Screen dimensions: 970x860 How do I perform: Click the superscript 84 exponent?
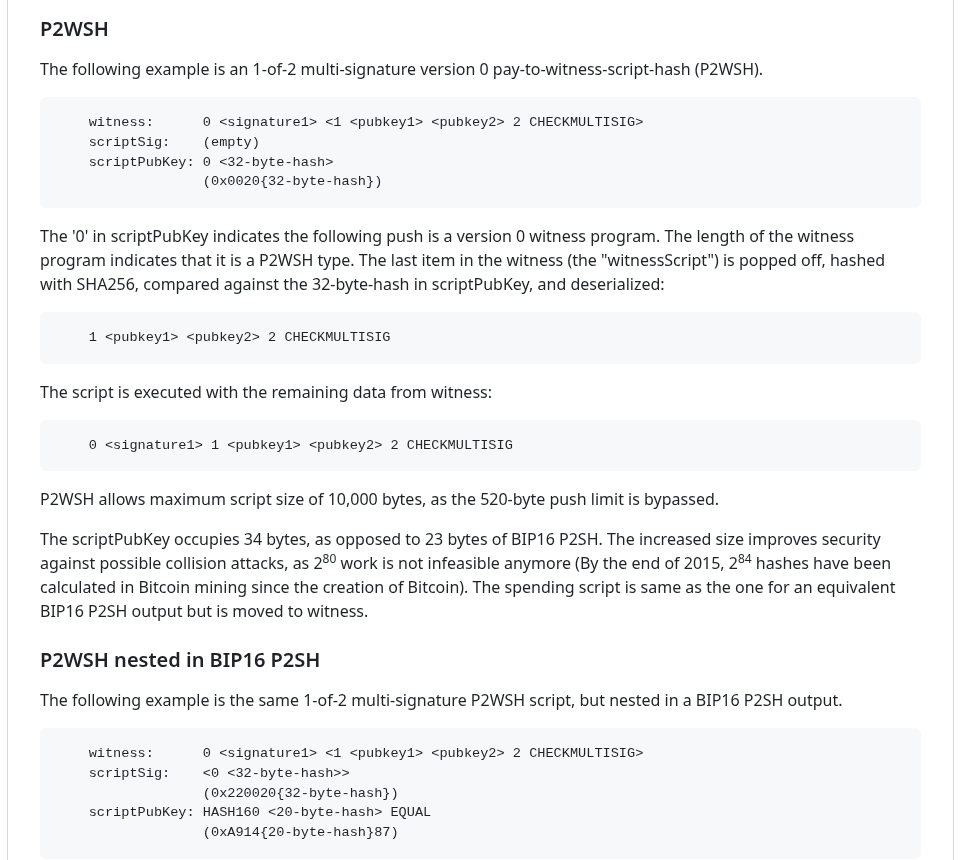pos(744,559)
